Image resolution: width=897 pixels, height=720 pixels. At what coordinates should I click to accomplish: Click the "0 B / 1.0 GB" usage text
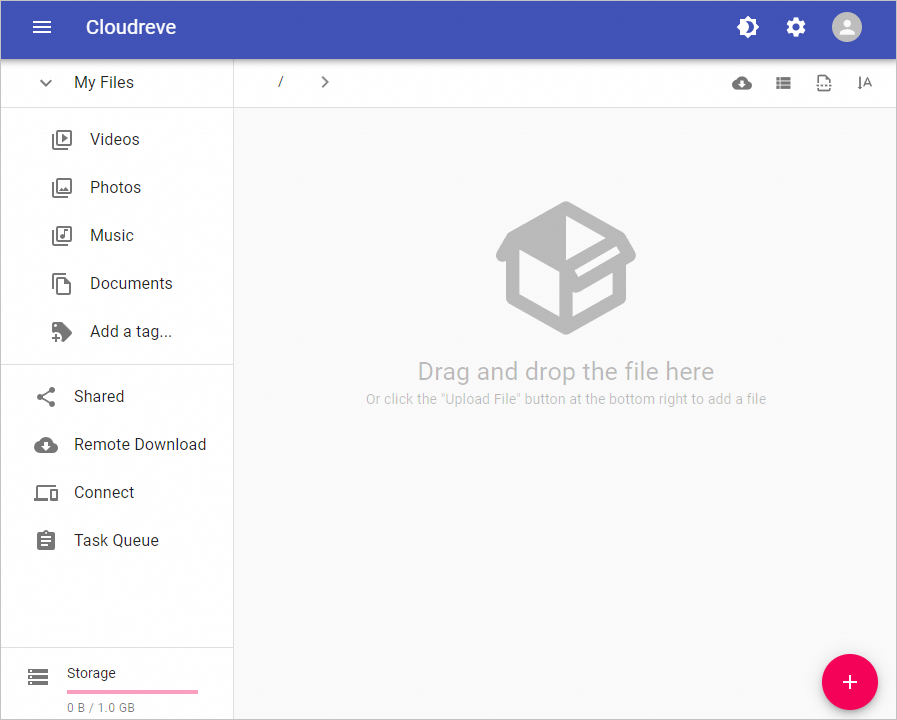[x=101, y=708]
